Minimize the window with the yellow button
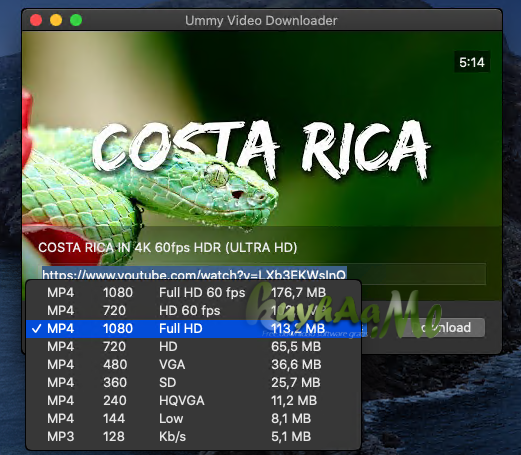521x455 pixels. (56, 20)
